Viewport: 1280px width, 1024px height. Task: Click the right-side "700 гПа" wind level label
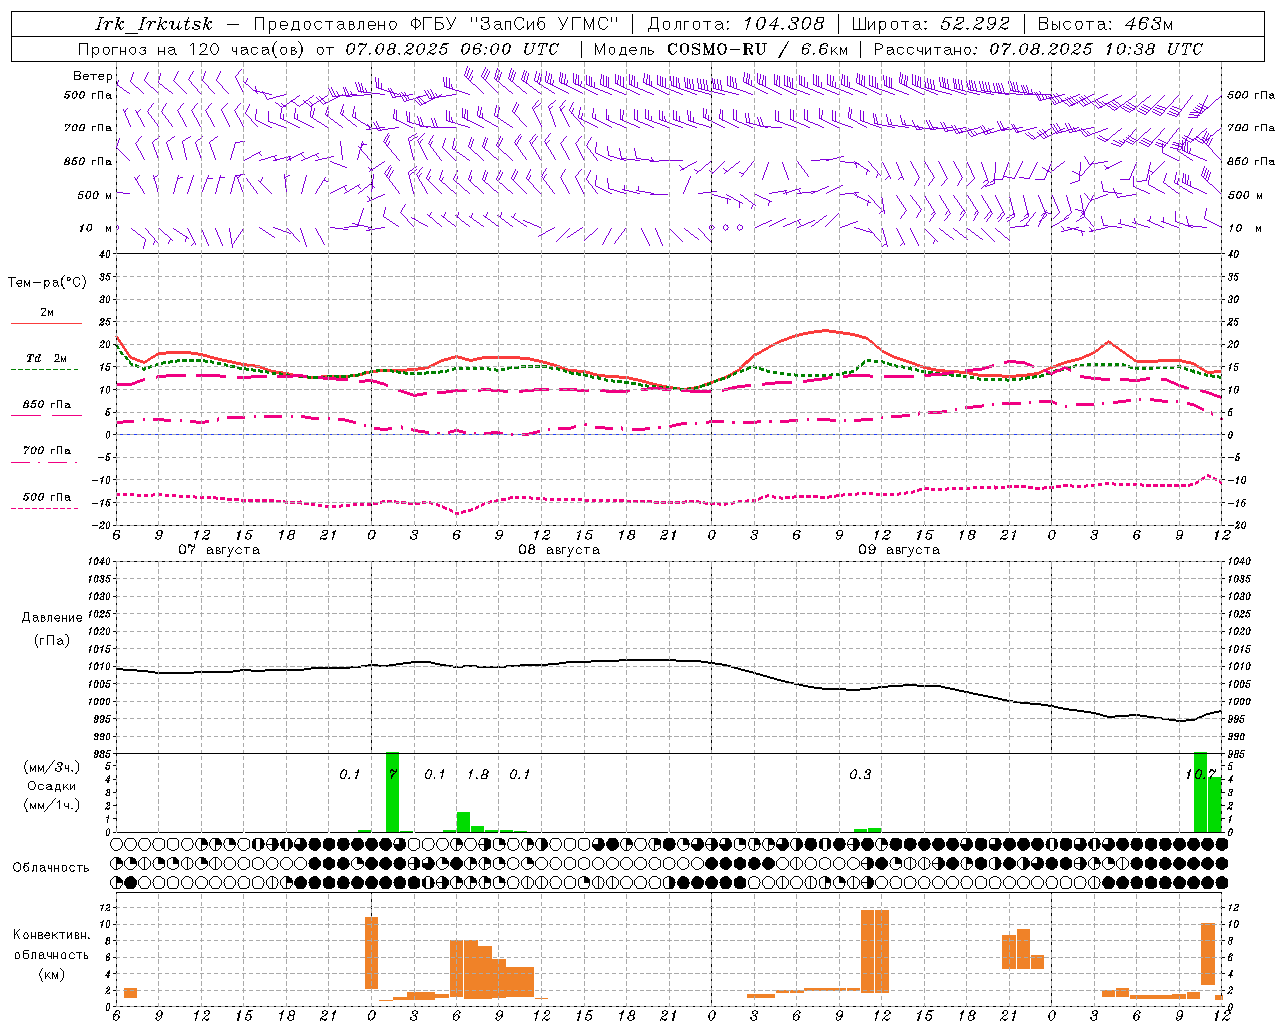pyautogui.click(x=1251, y=128)
